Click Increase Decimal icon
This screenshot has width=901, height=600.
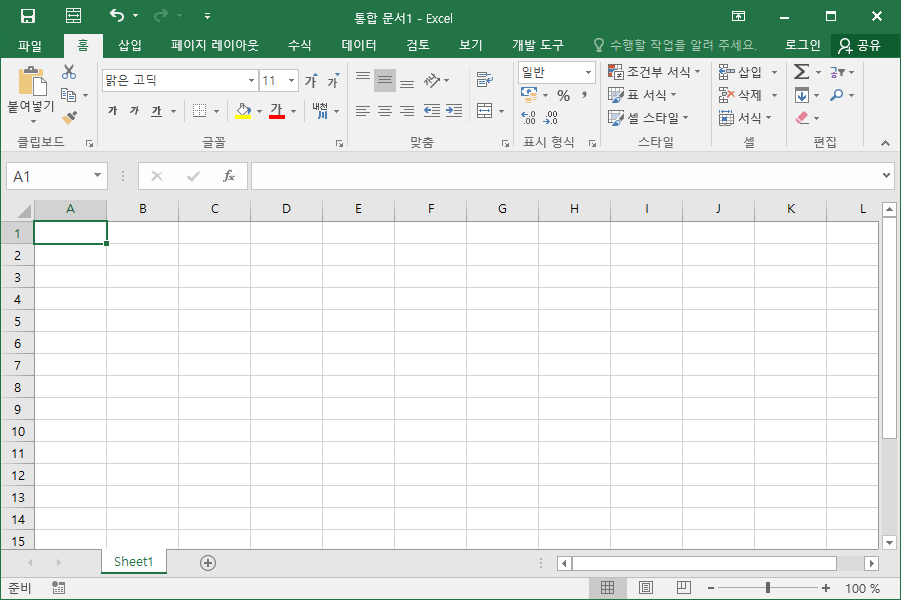pos(529,118)
